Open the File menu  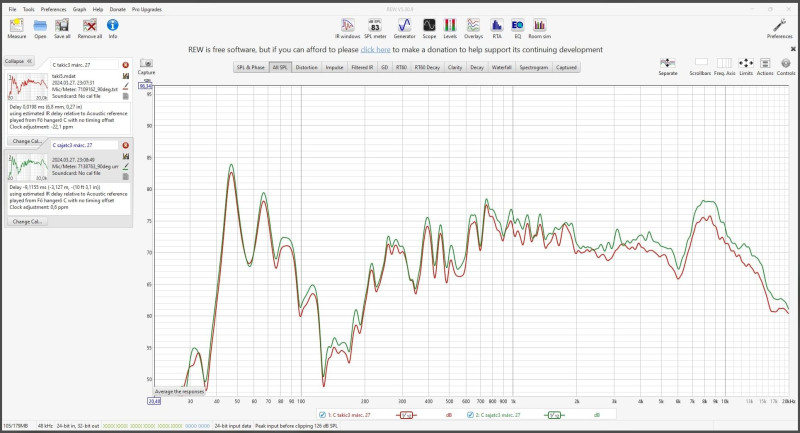point(12,9)
